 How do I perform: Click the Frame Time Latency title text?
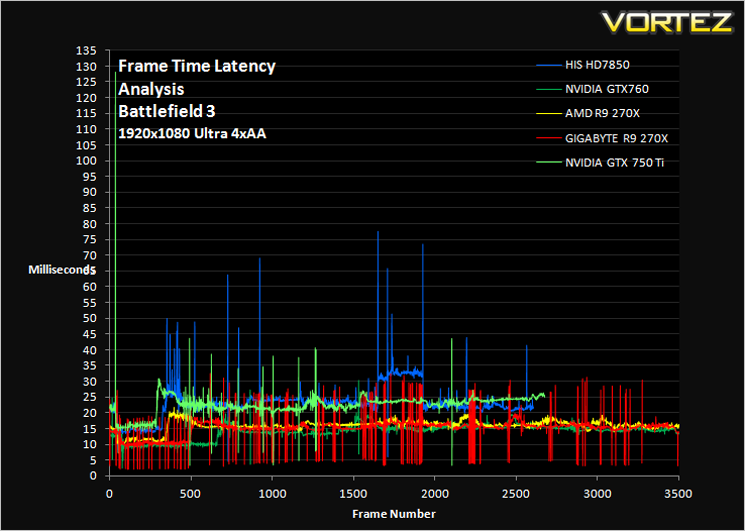[x=197, y=66]
